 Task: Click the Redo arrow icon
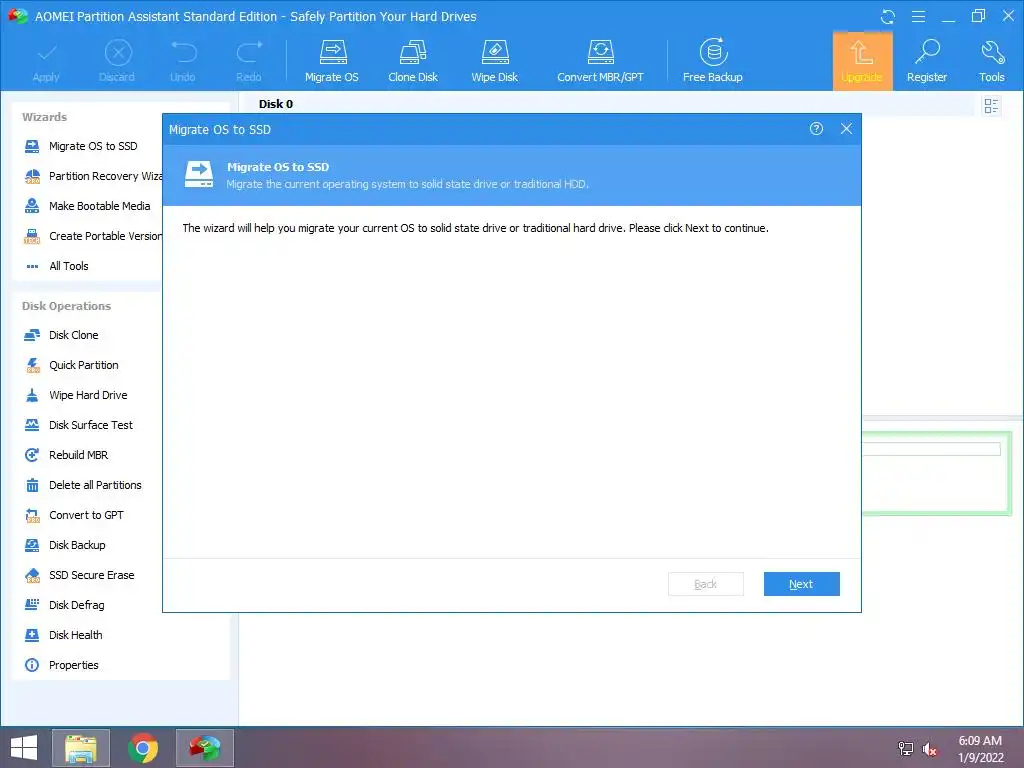(x=249, y=61)
